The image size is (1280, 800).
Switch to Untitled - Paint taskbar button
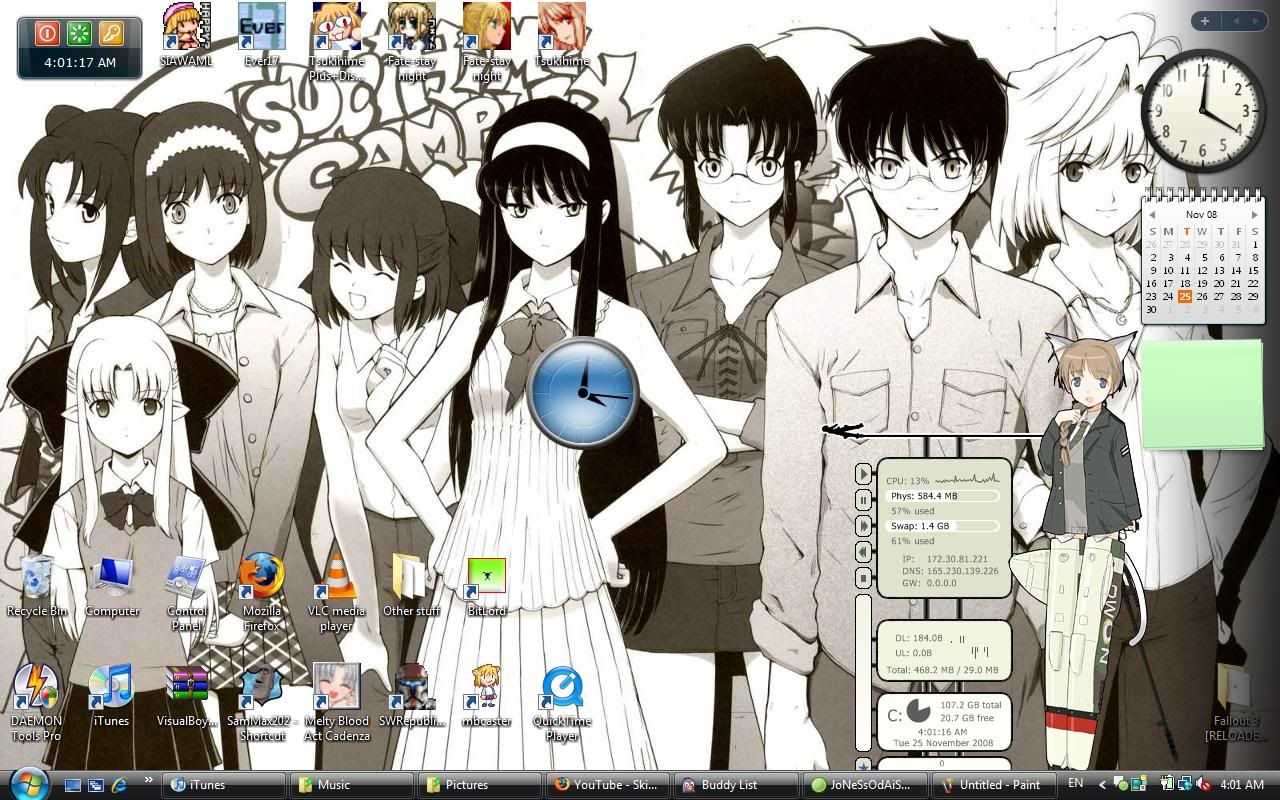click(995, 785)
